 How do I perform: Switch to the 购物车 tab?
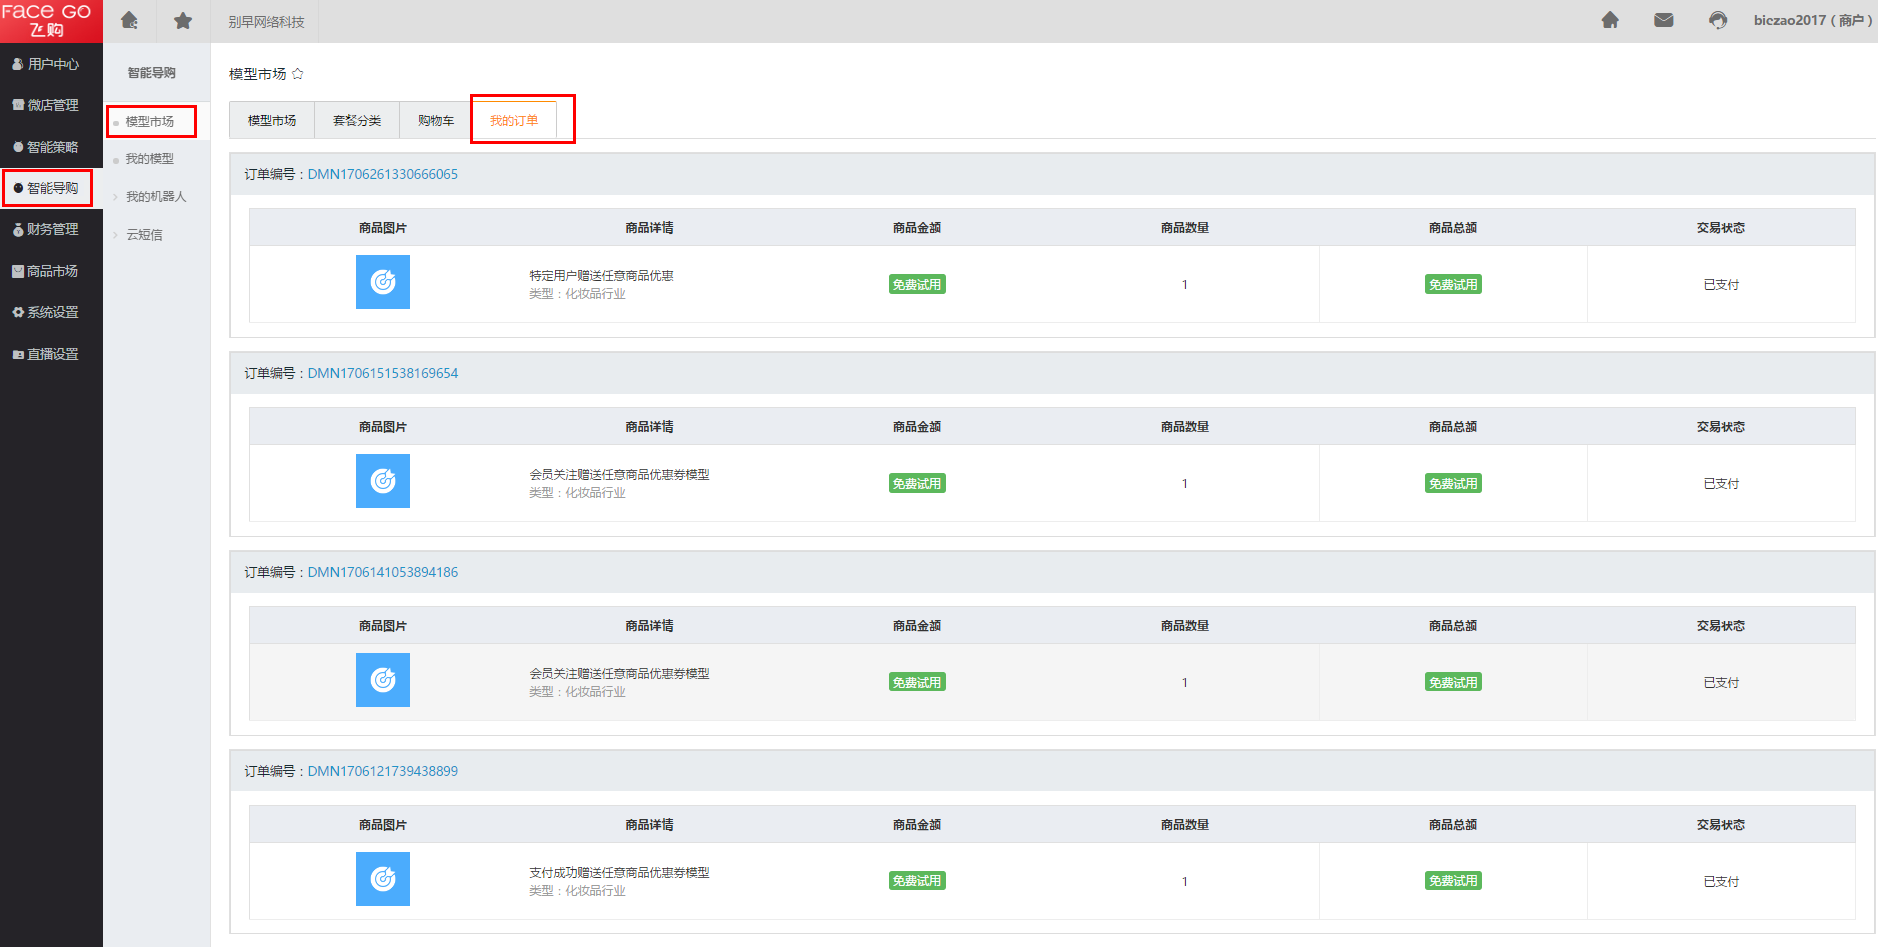tap(435, 121)
